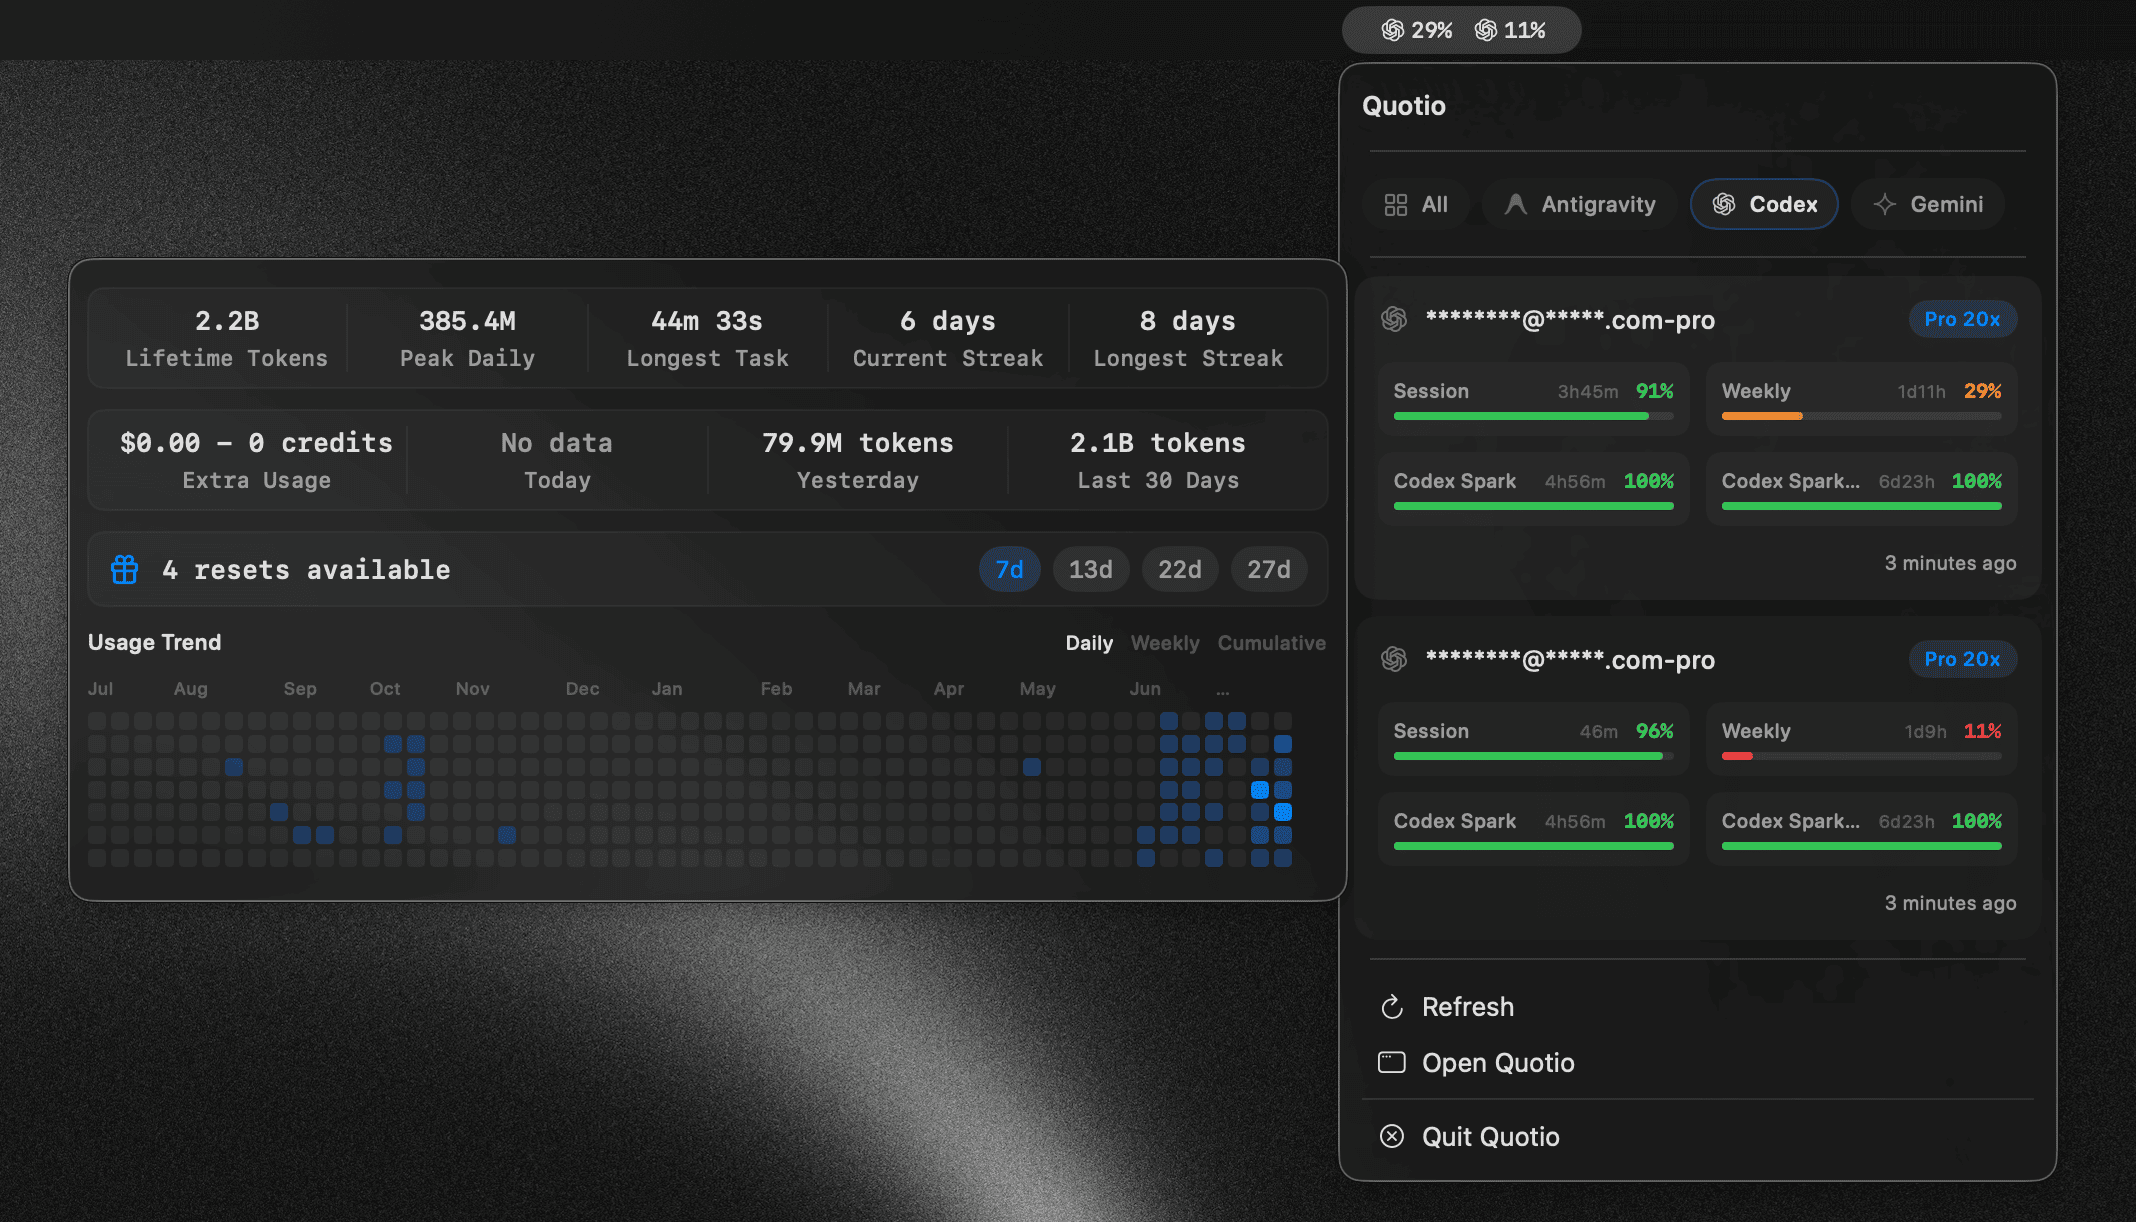Click the first account's Weekly 29% progress bar
Screen dimensions: 2136x1222
tap(1861, 415)
